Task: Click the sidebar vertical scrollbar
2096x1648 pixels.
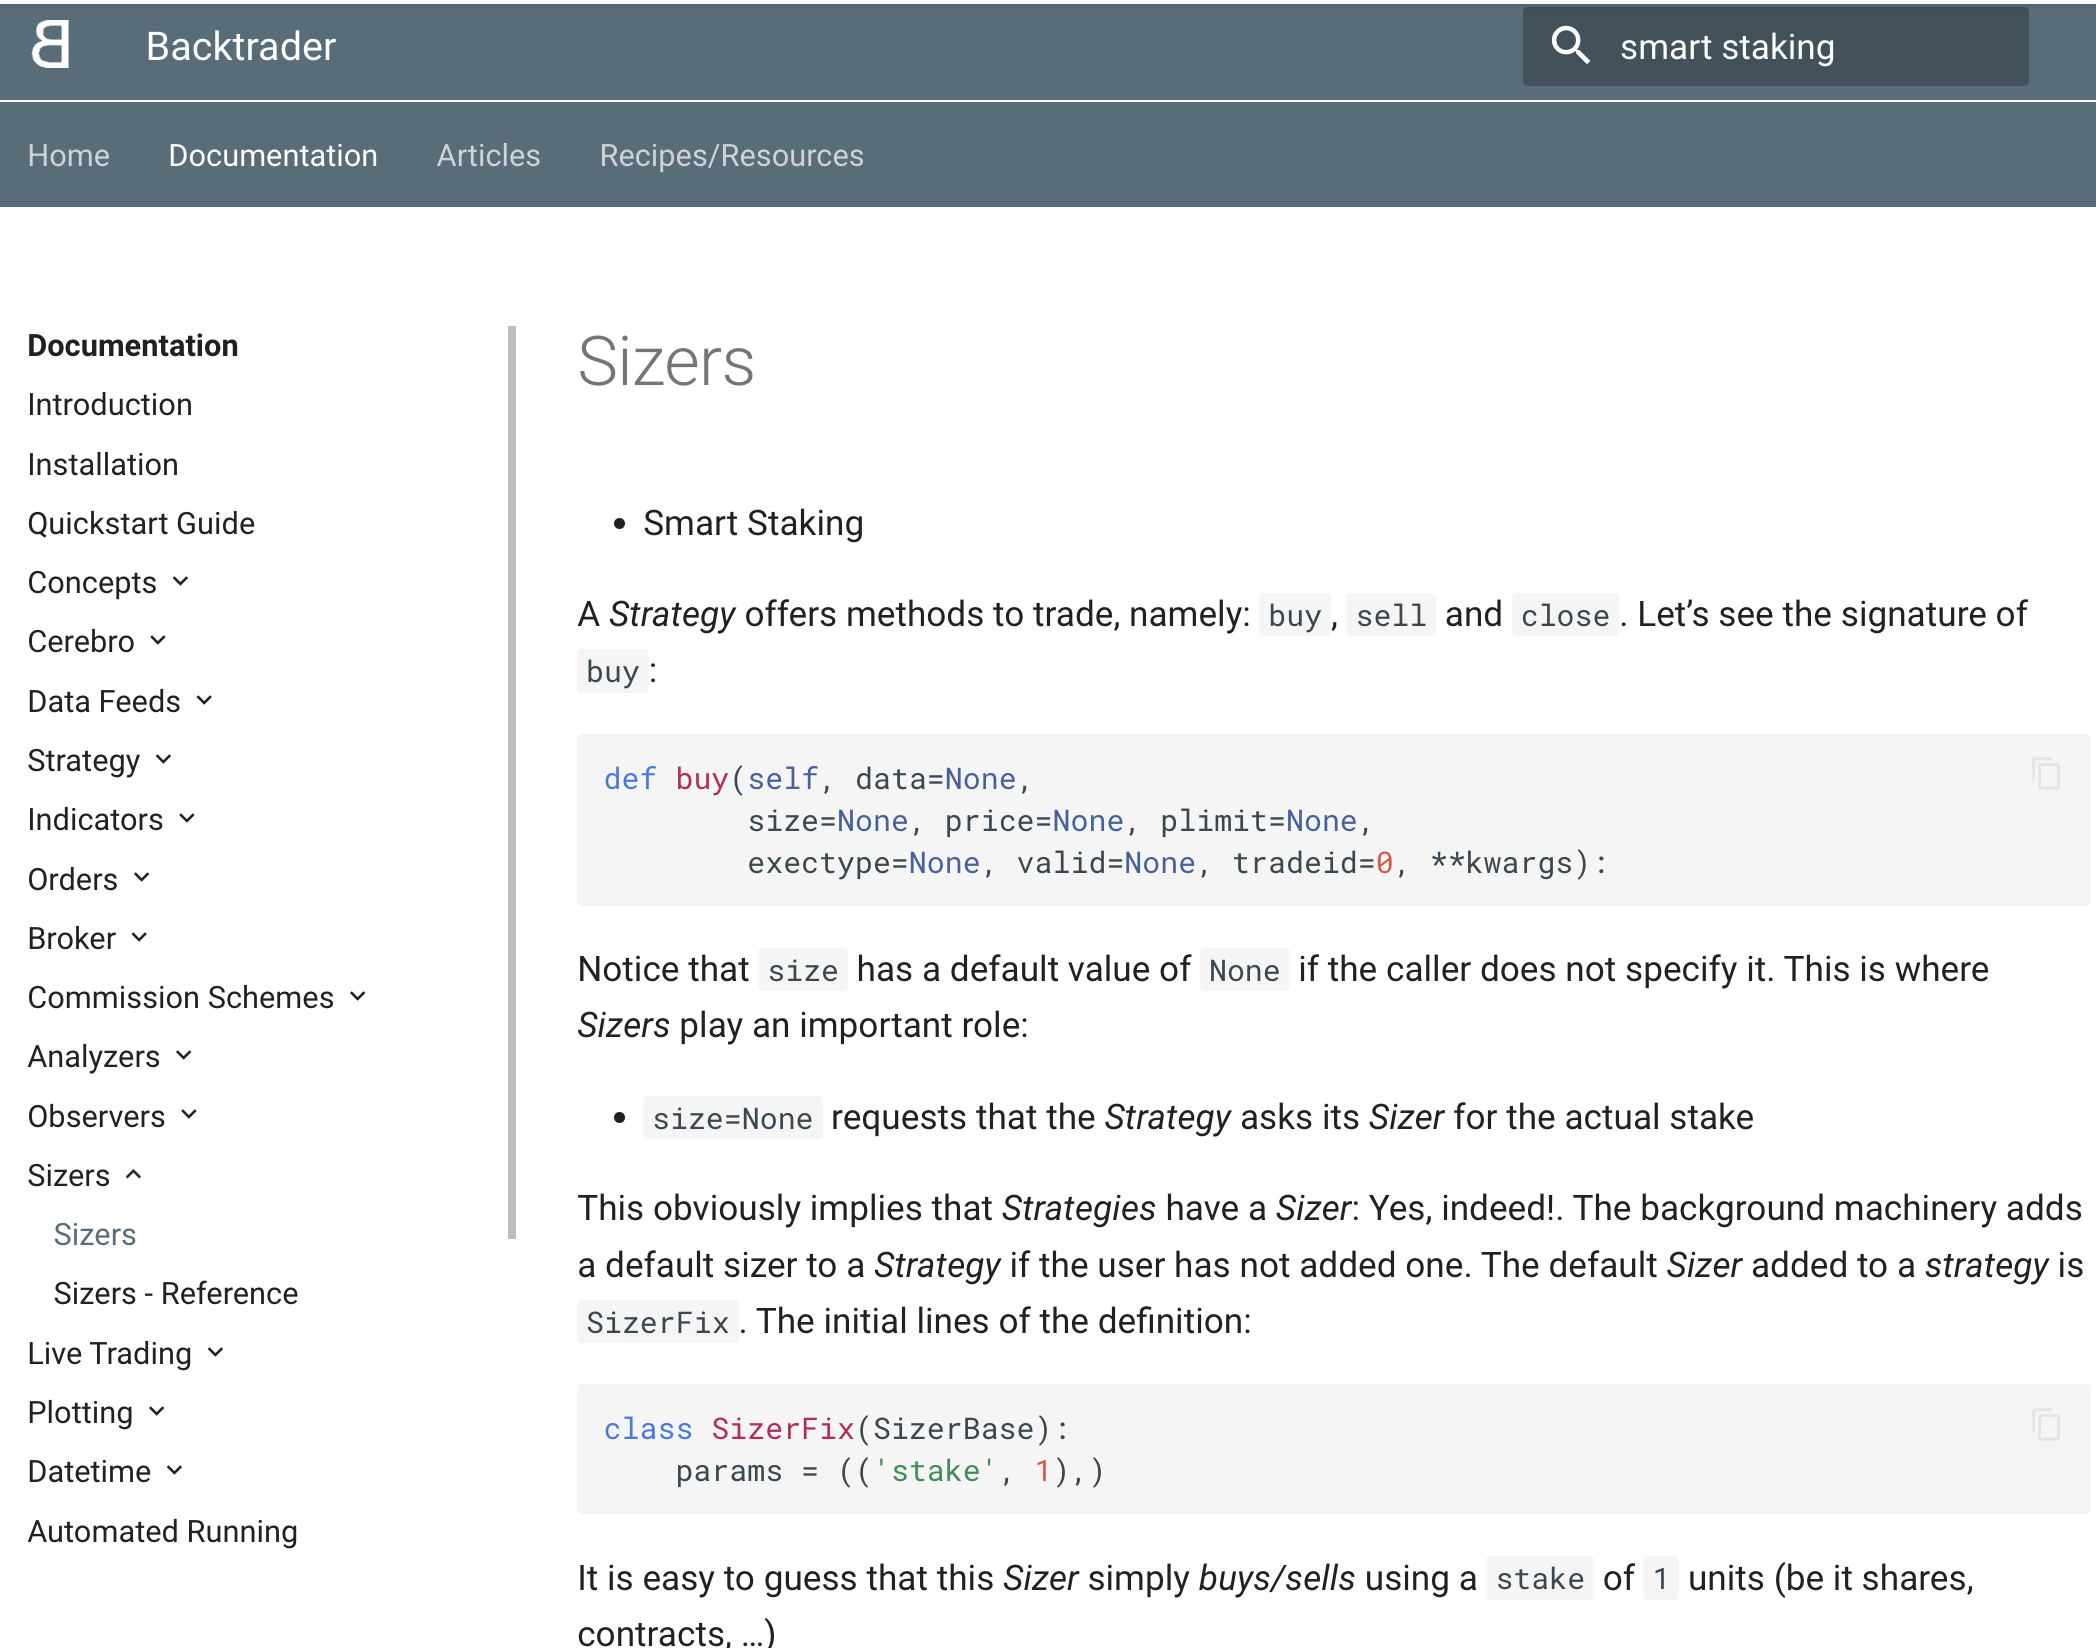Action: tap(512, 780)
